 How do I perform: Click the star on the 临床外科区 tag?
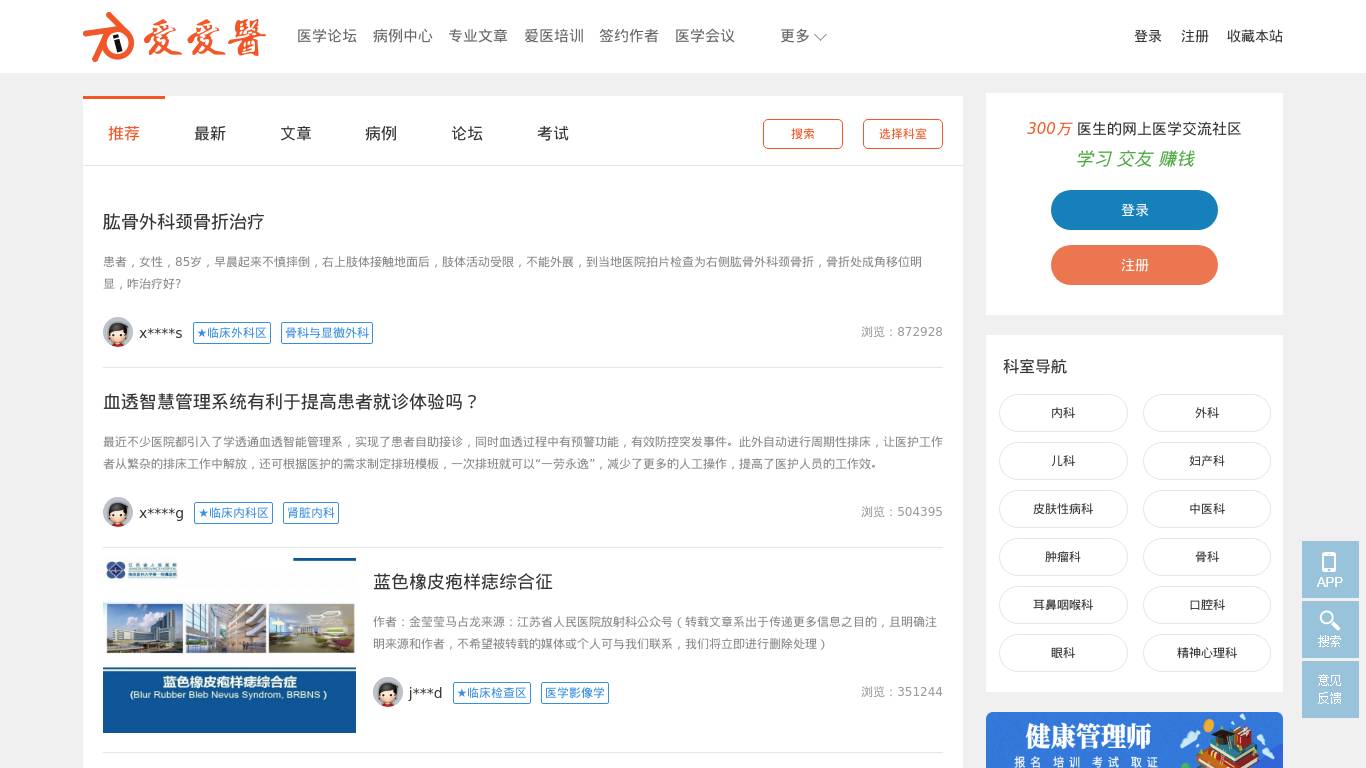pos(202,333)
